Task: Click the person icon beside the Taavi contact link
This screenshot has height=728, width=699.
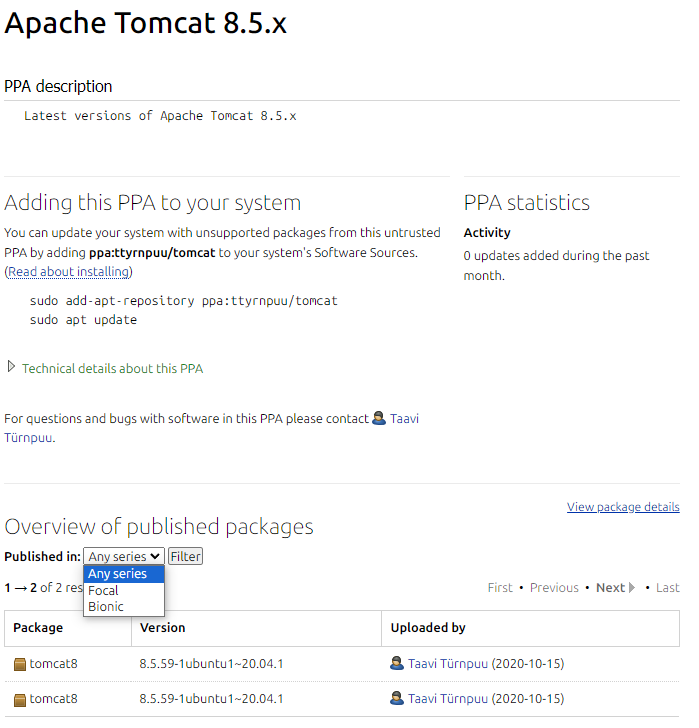Action: (x=379, y=419)
